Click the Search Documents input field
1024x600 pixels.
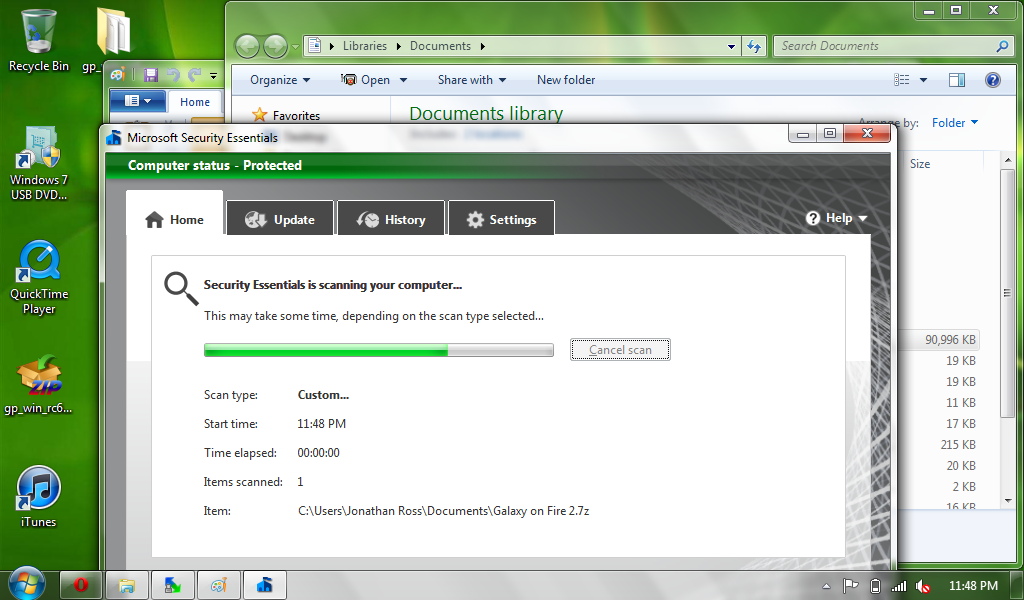point(884,46)
